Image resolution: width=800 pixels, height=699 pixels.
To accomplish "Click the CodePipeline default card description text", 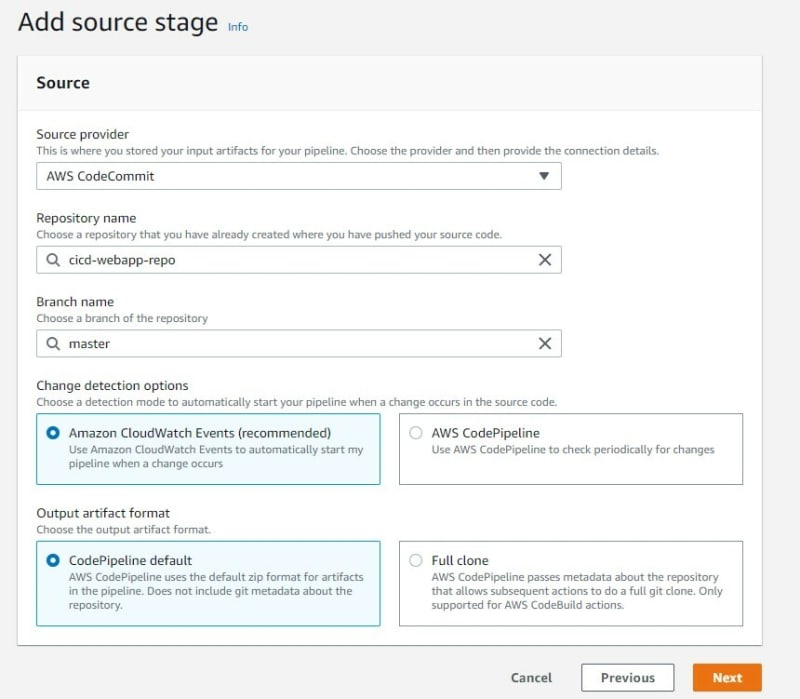I will point(216,591).
